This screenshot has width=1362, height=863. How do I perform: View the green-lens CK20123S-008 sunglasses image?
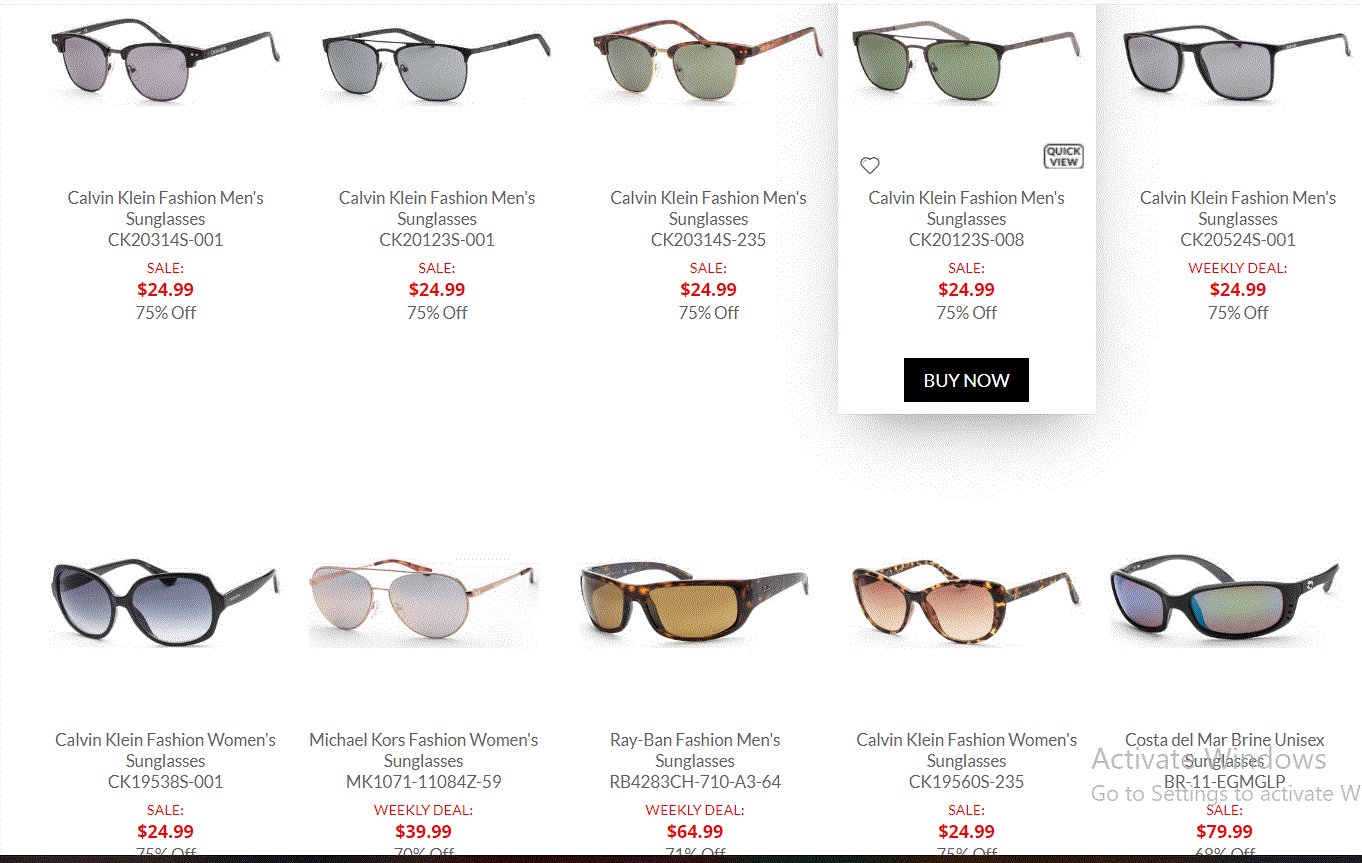[x=966, y=62]
